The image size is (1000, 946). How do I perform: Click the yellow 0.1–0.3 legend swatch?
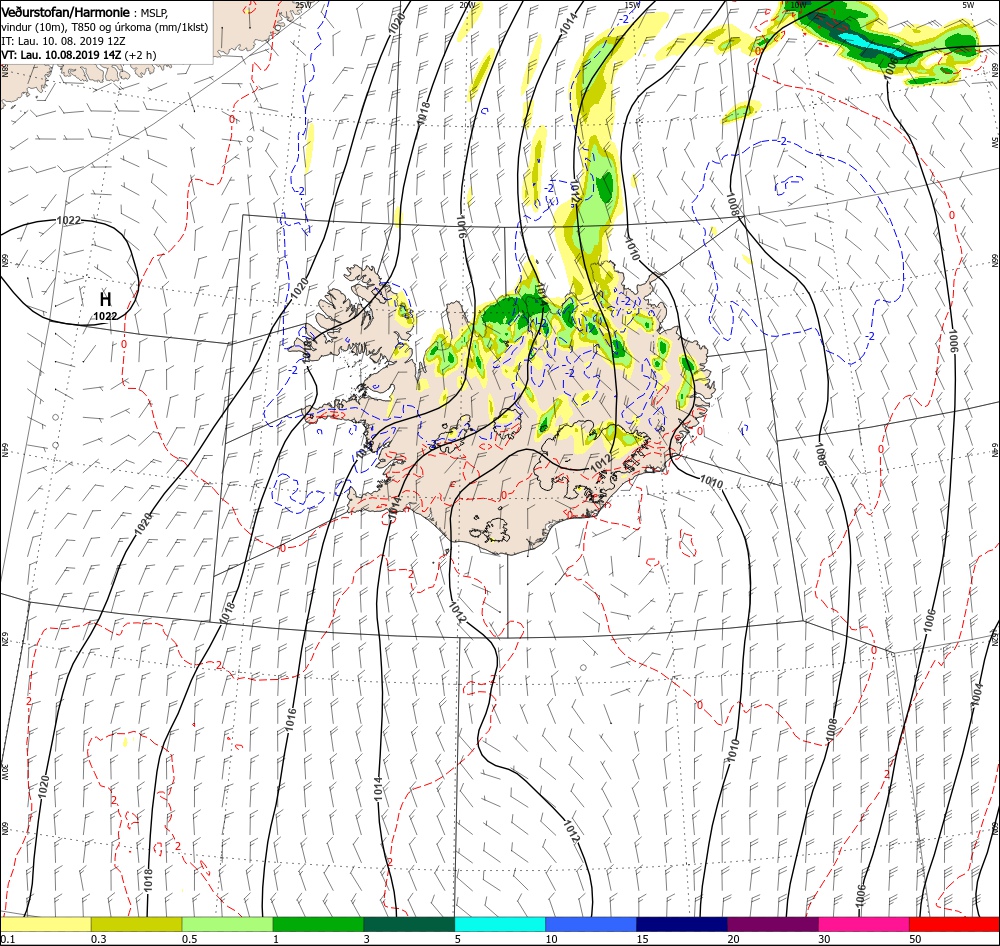pos(45,924)
